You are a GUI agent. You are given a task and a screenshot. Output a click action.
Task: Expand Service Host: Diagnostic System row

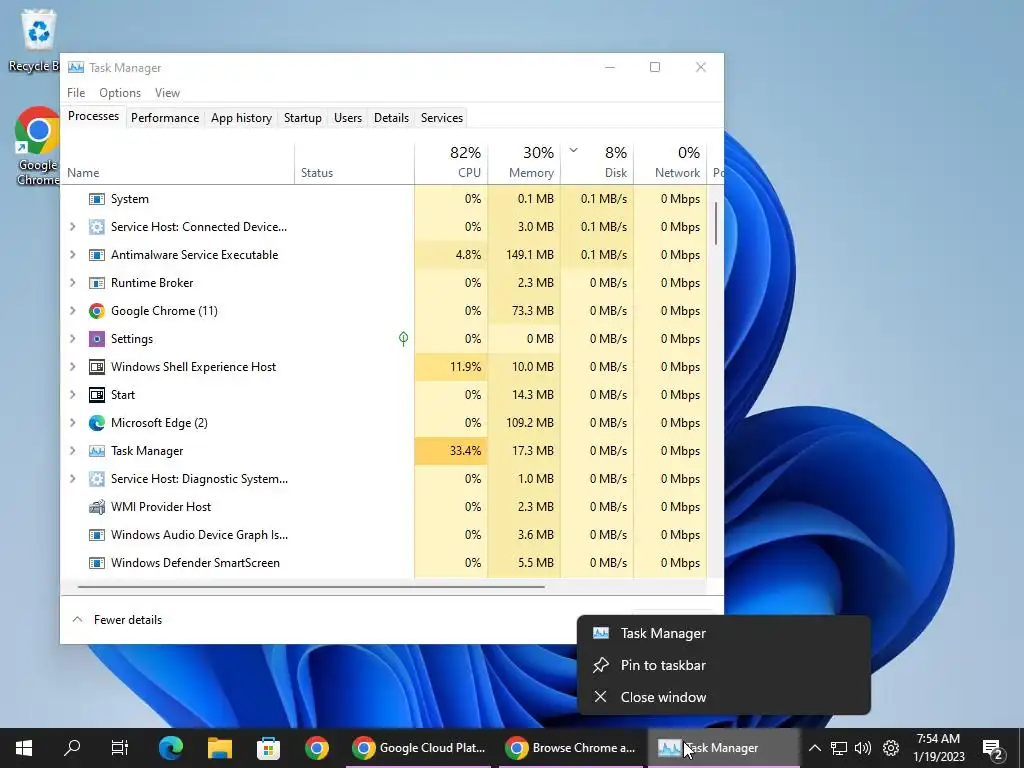(72, 479)
